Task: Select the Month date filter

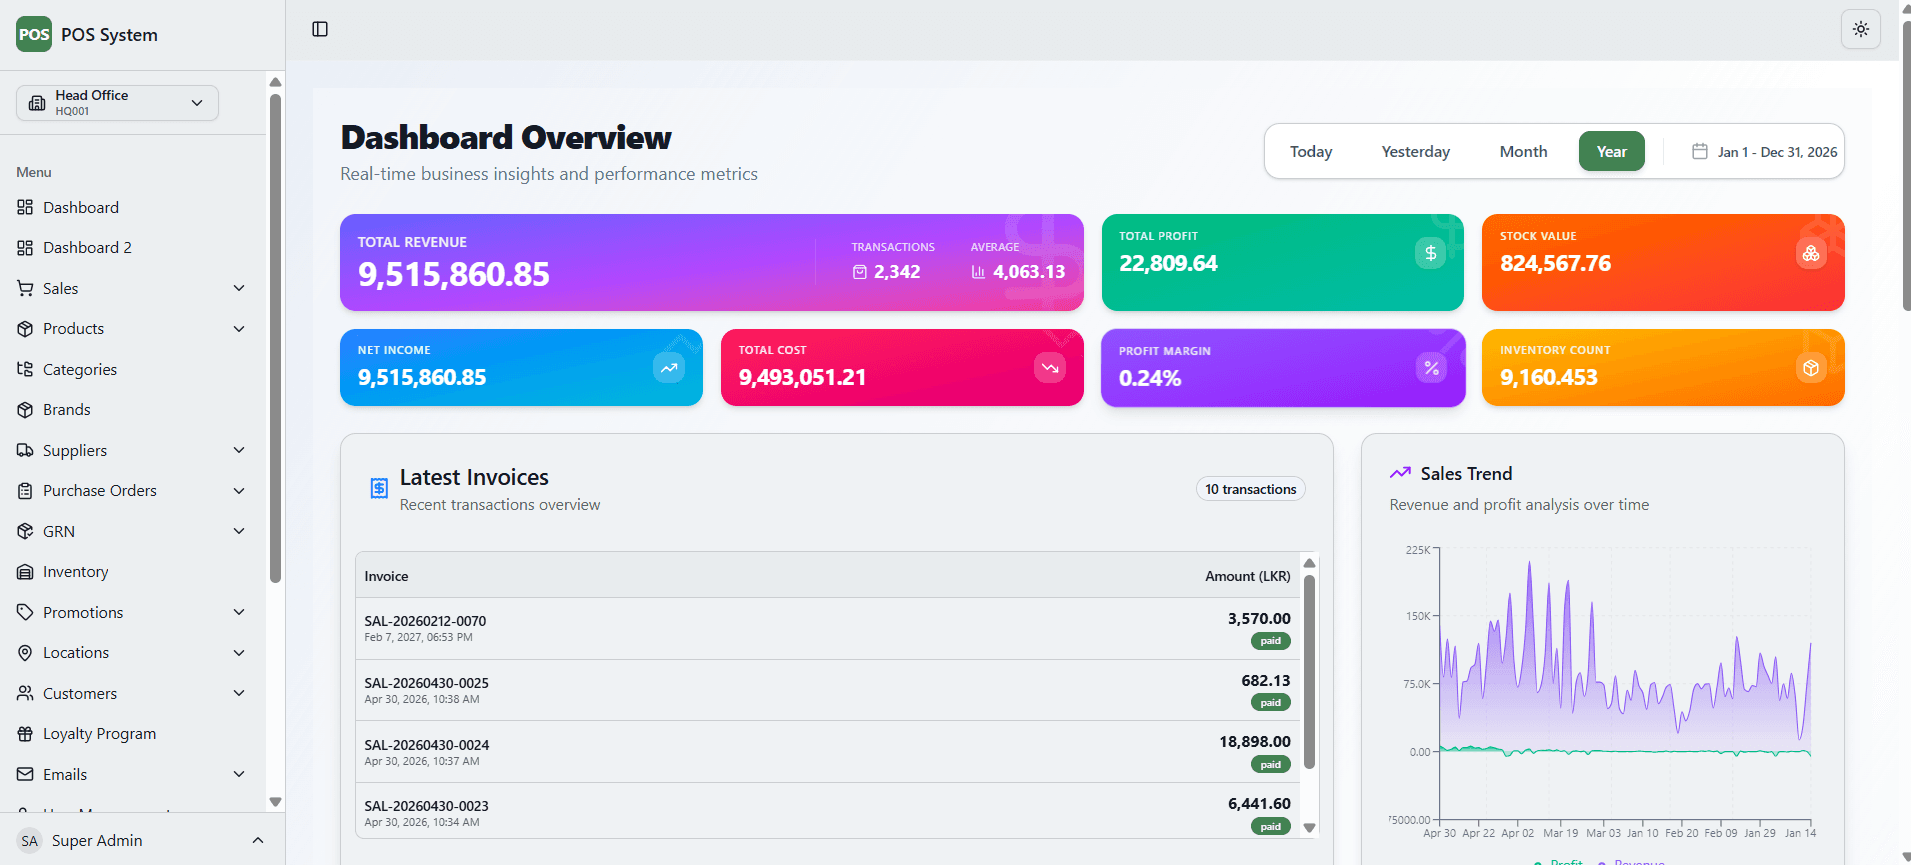Action: click(x=1523, y=151)
